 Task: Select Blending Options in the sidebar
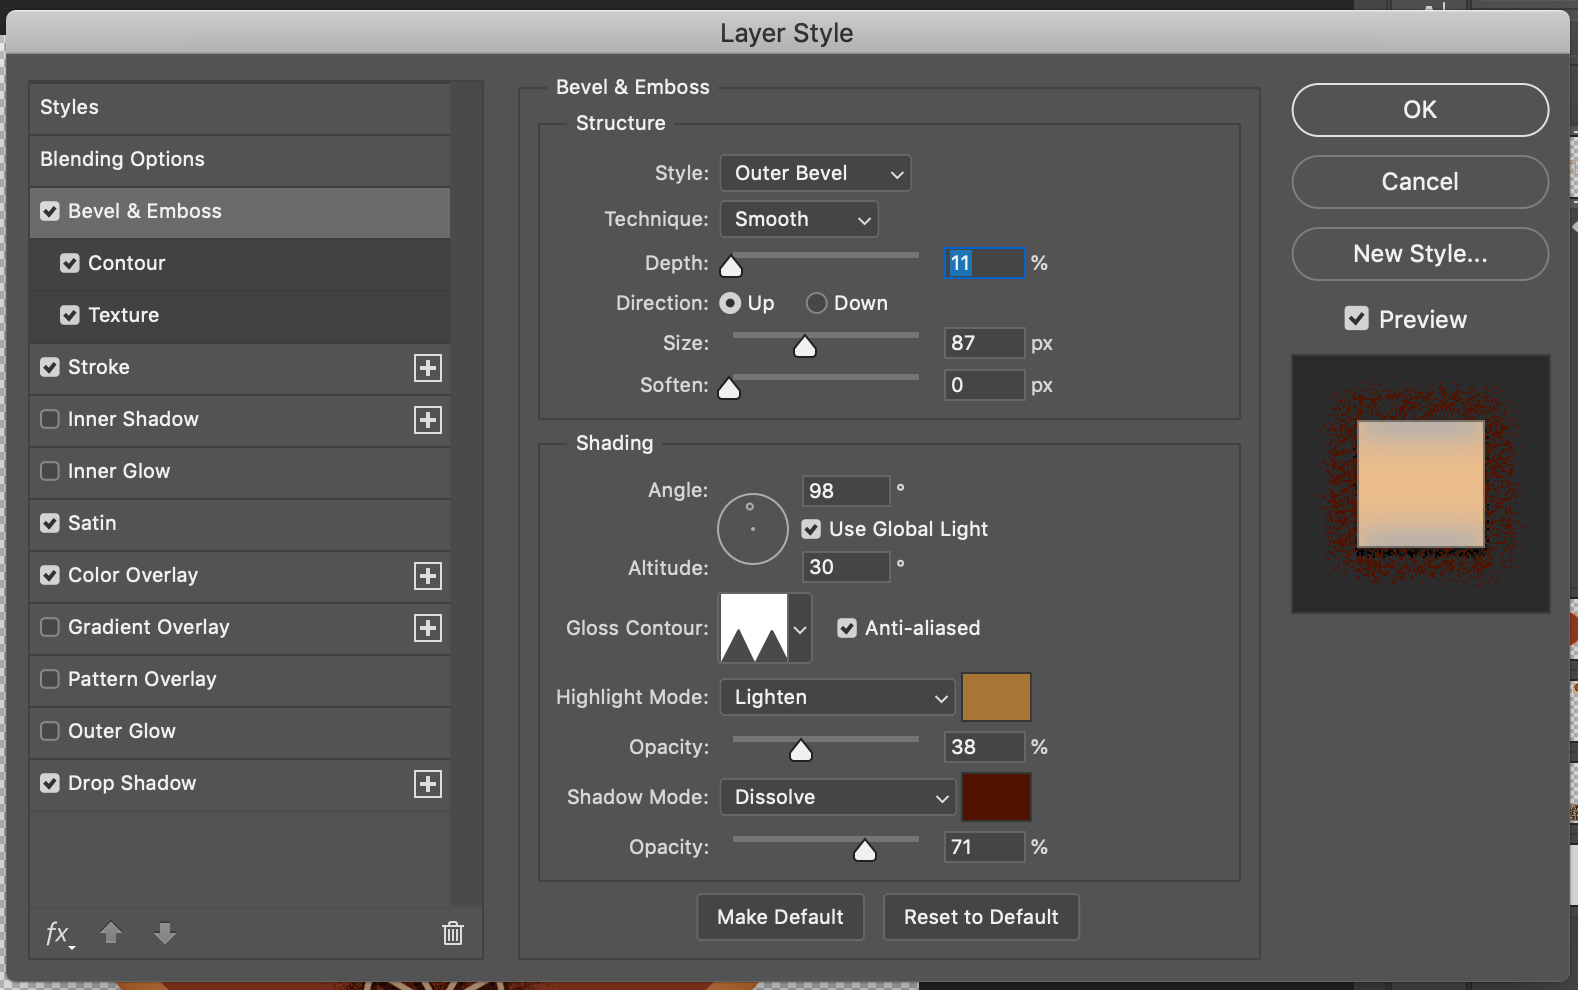point(122,159)
